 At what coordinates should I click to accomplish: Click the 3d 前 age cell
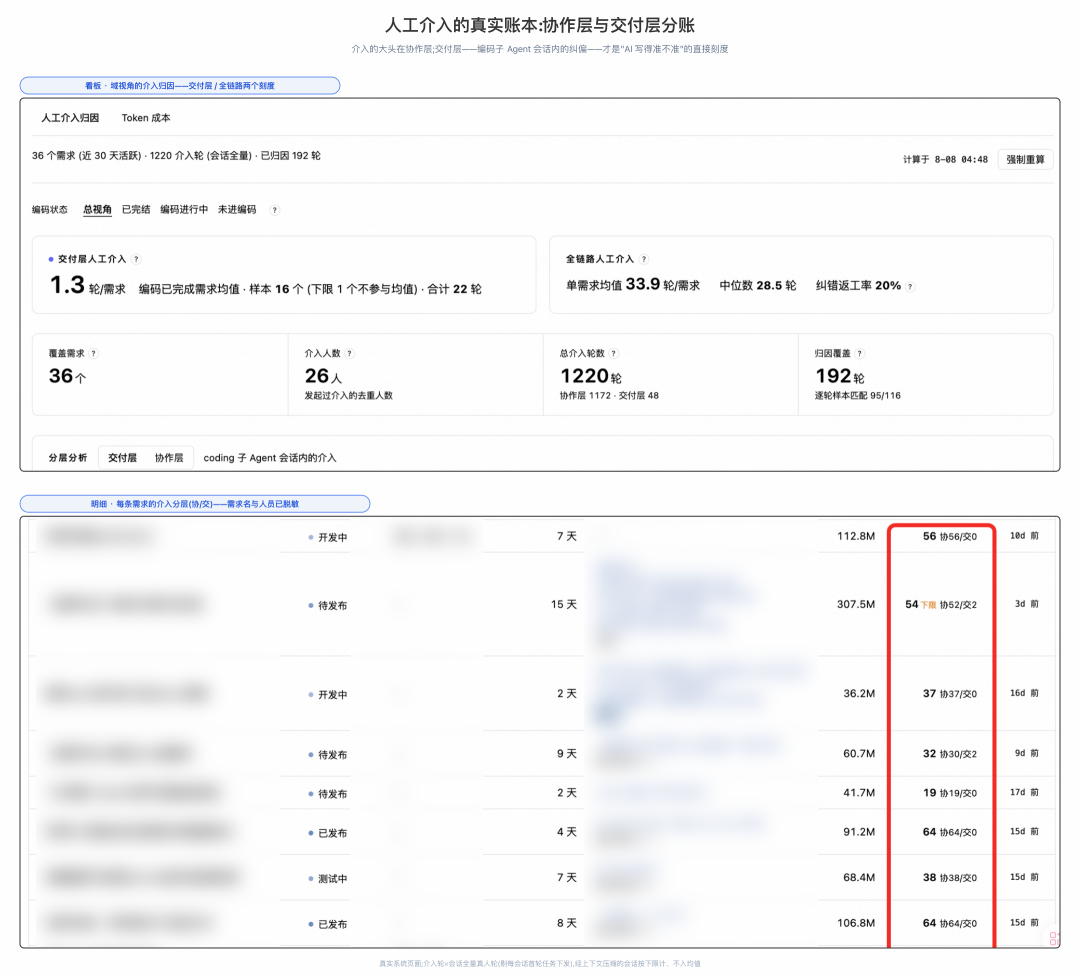click(x=1026, y=604)
